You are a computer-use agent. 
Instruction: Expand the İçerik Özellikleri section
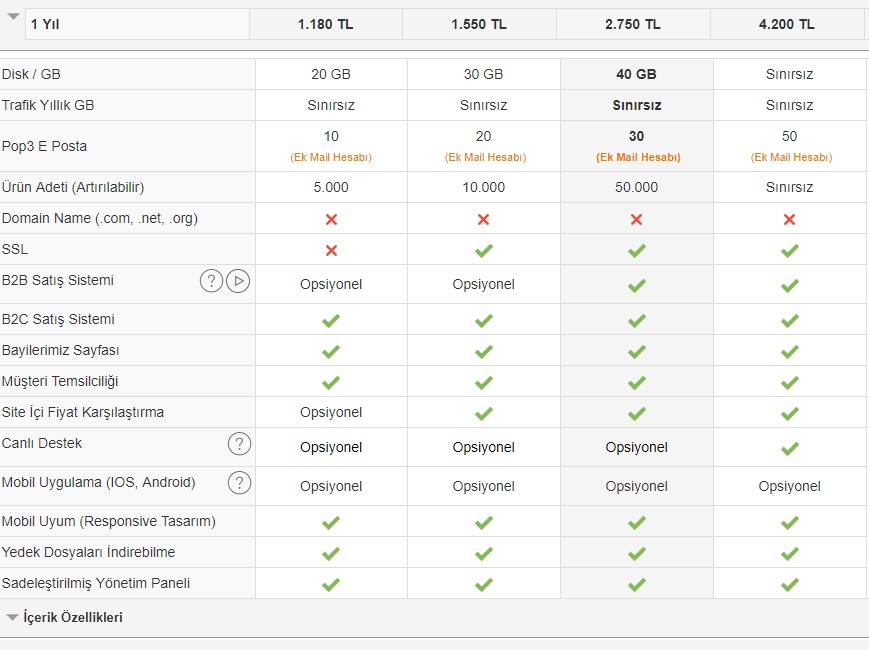12,617
